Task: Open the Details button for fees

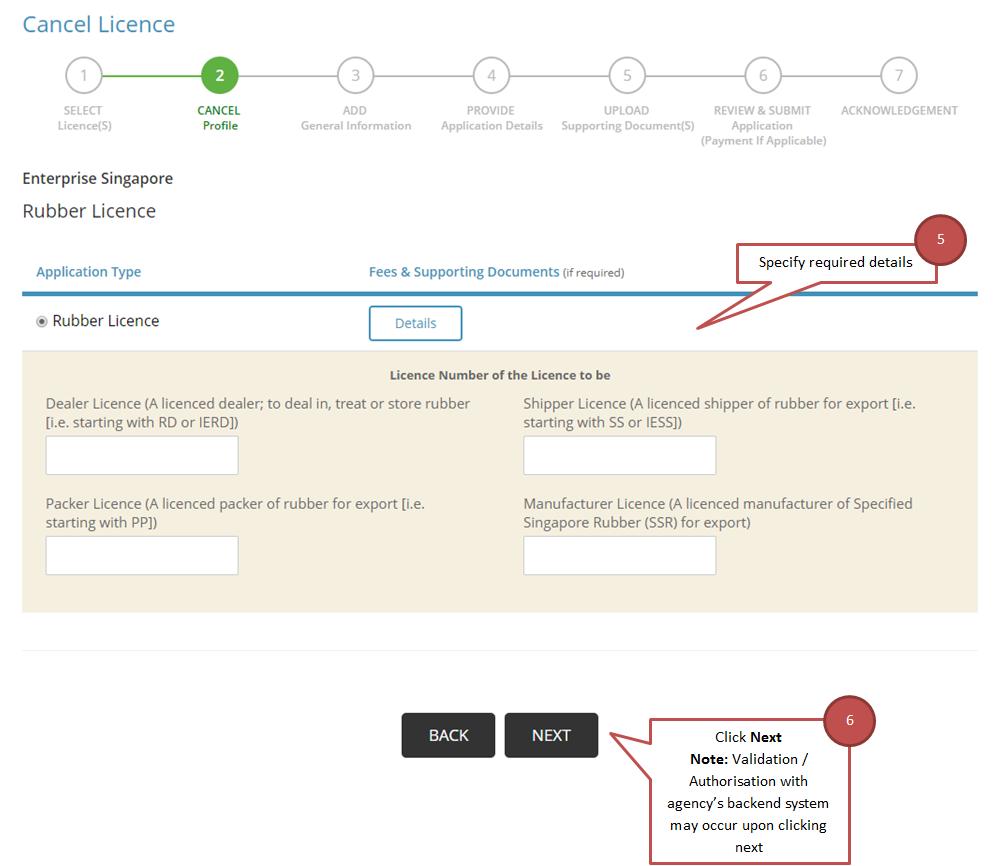Action: pyautogui.click(x=415, y=323)
